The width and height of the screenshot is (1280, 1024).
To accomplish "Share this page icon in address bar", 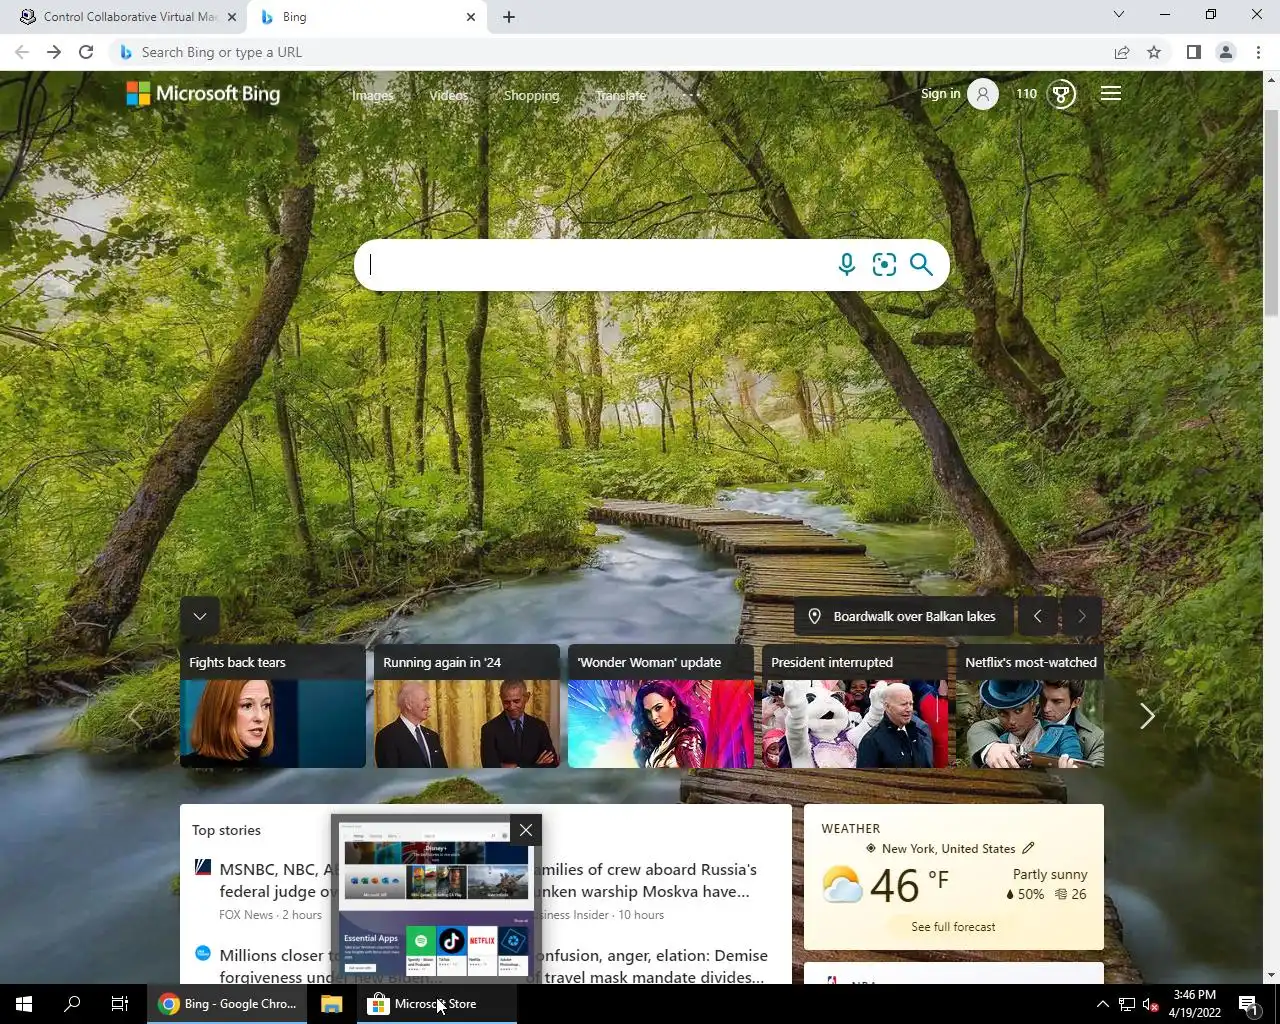I will tap(1122, 52).
